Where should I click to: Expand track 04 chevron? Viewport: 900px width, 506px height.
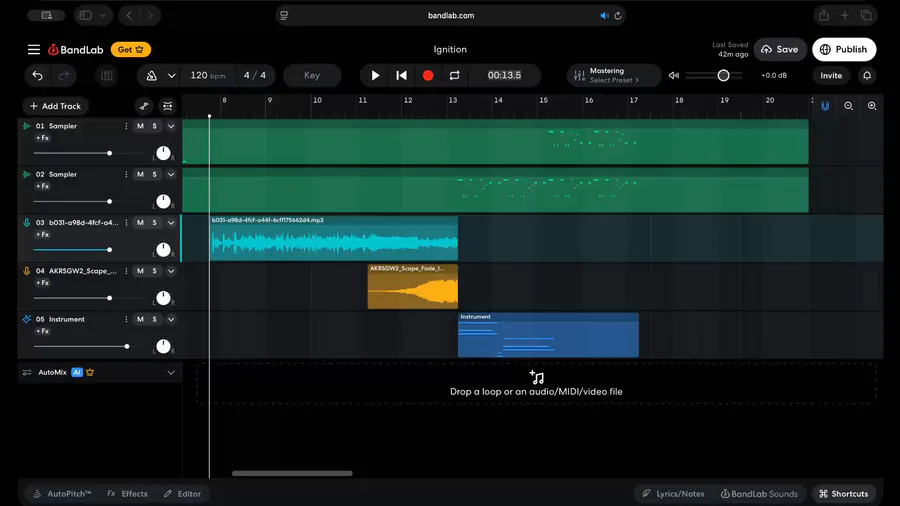click(171, 271)
